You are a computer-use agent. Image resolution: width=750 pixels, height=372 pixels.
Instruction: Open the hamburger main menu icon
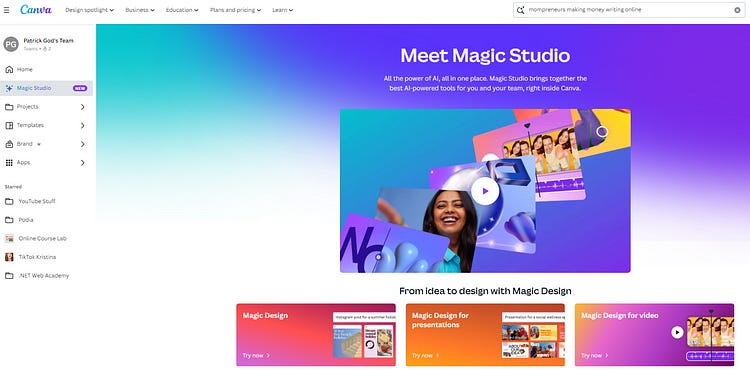tap(6, 10)
